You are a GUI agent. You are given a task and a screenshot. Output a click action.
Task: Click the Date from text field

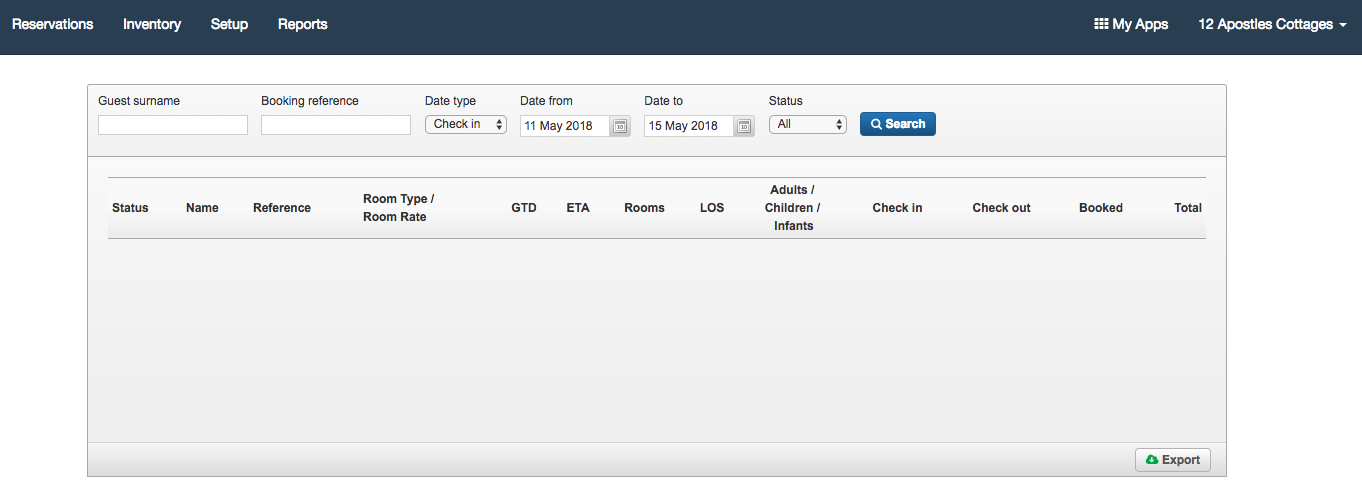(564, 126)
